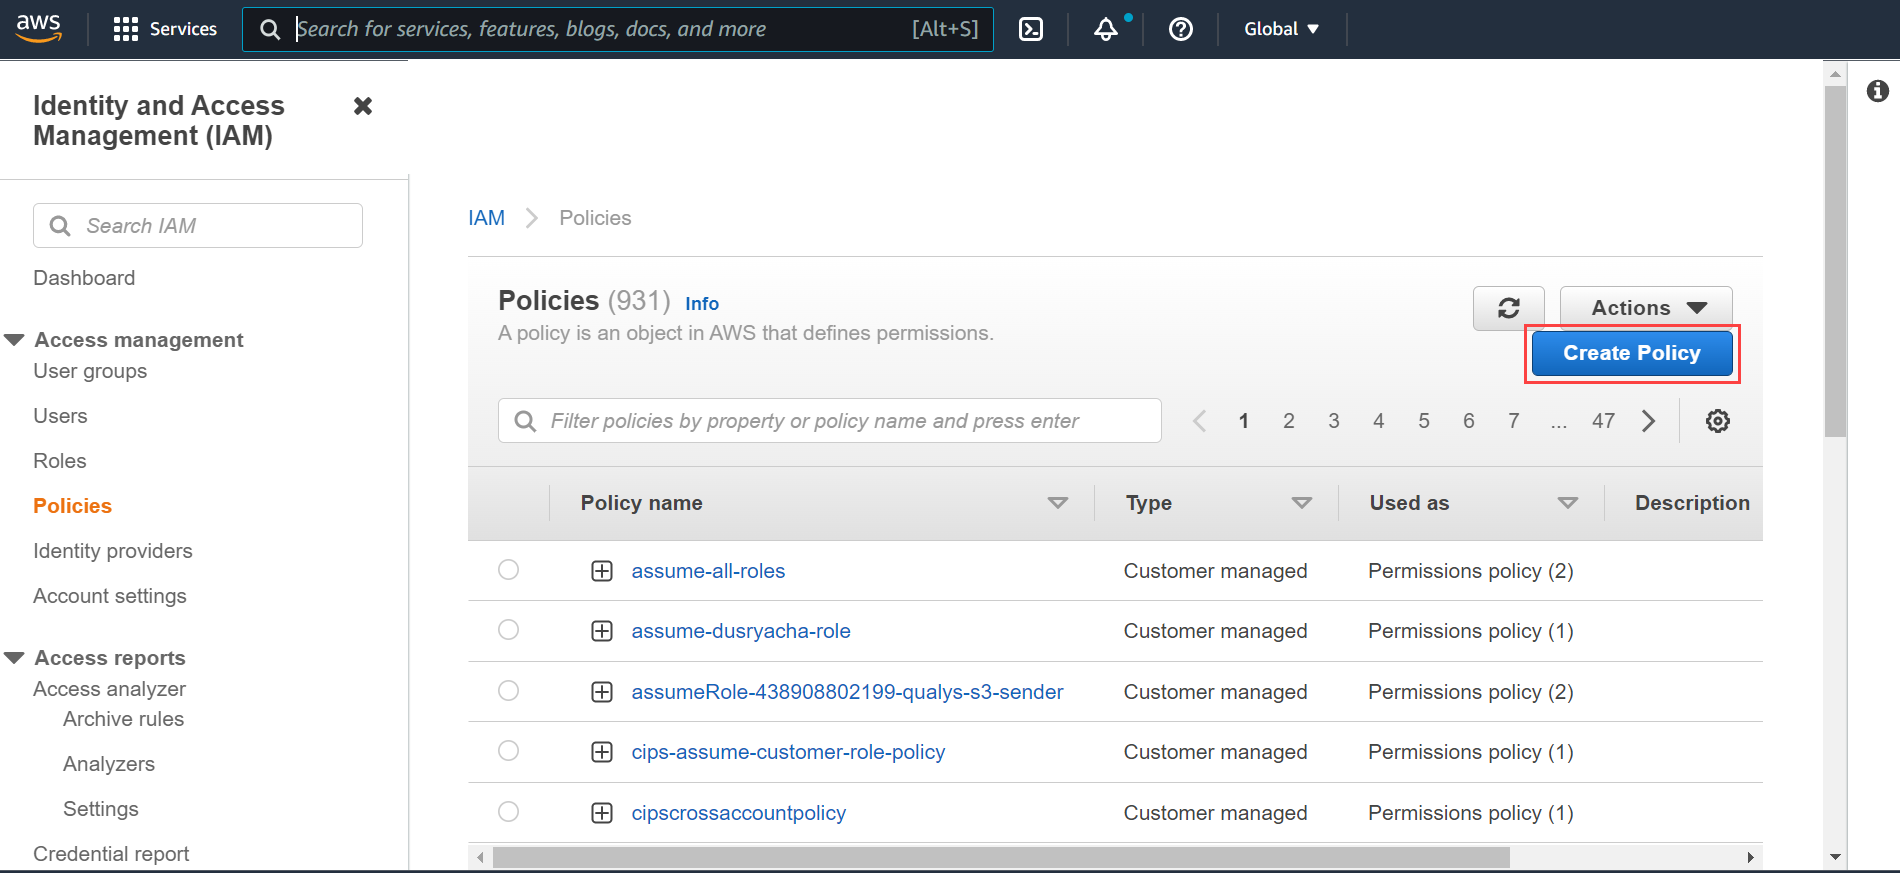Expand cipscrossaccountpolicy details

click(602, 813)
